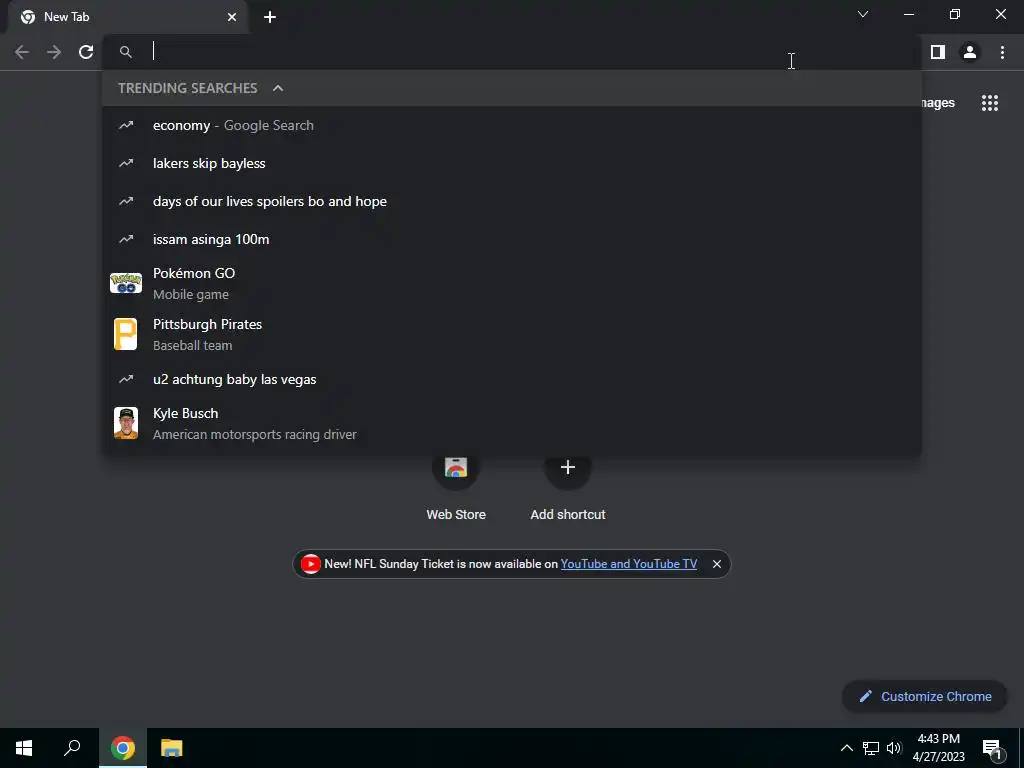Image resolution: width=1024 pixels, height=768 pixels.
Task: Open File Explorer from the taskbar
Action: 172,748
